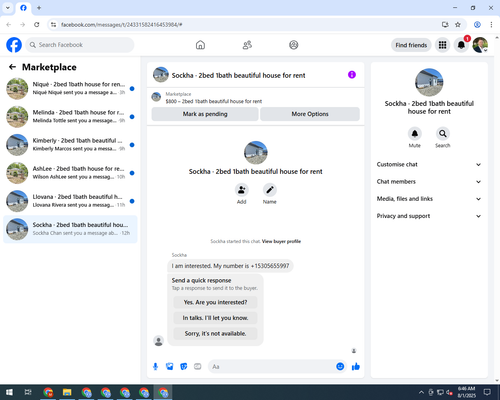500x400 pixels.
Task: Open the notifications bell in the header
Action: [461, 45]
